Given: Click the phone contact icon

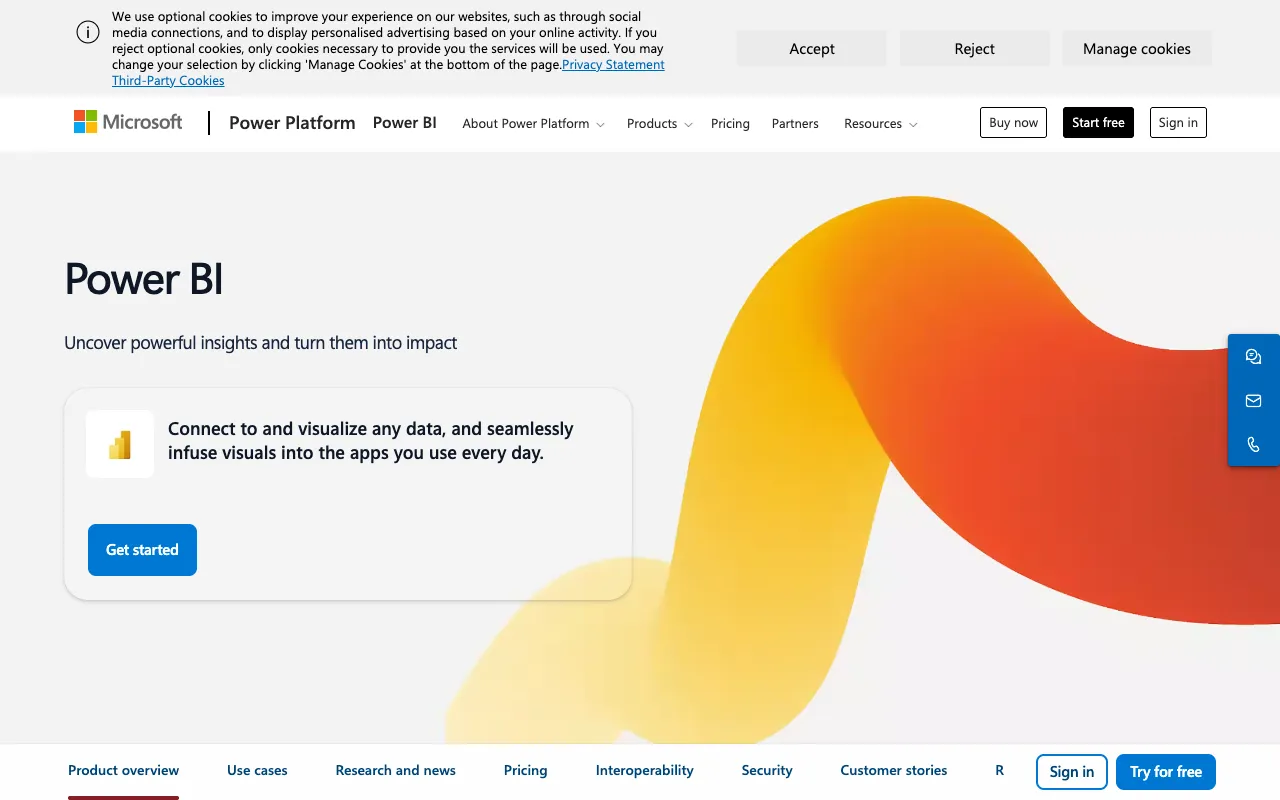Looking at the screenshot, I should pos(1253,444).
